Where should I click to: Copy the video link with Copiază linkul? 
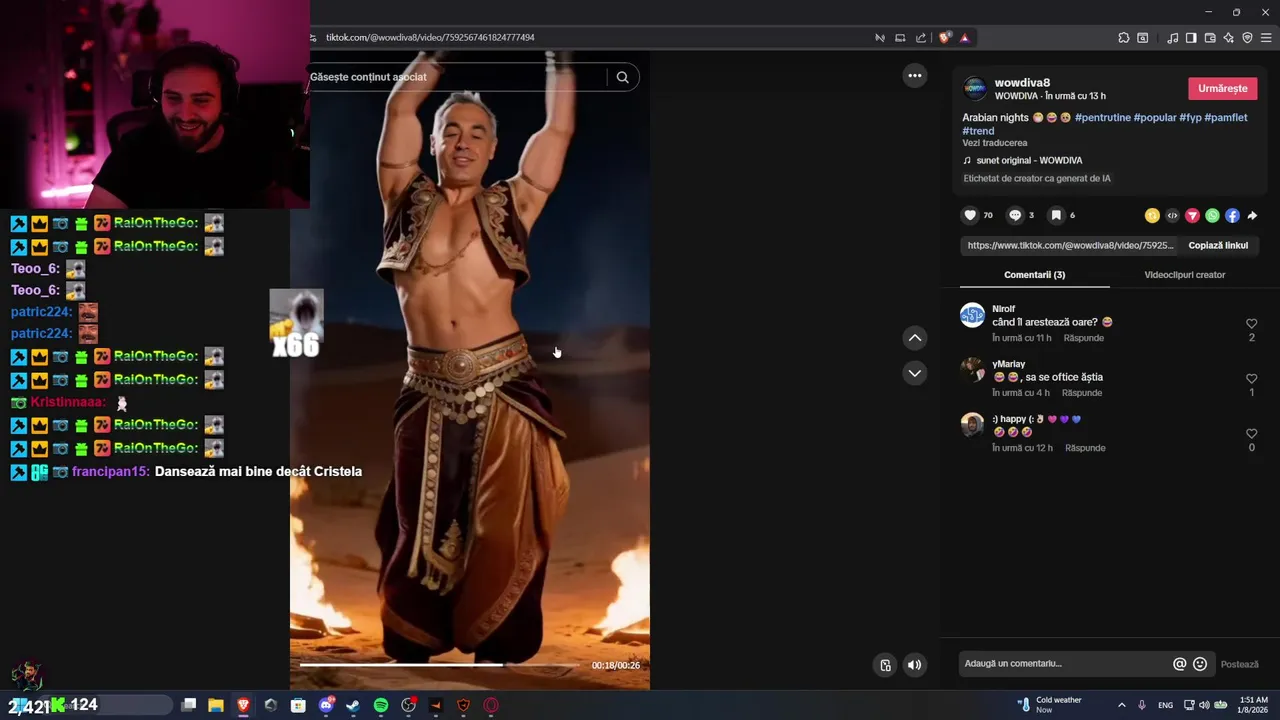tap(1218, 245)
